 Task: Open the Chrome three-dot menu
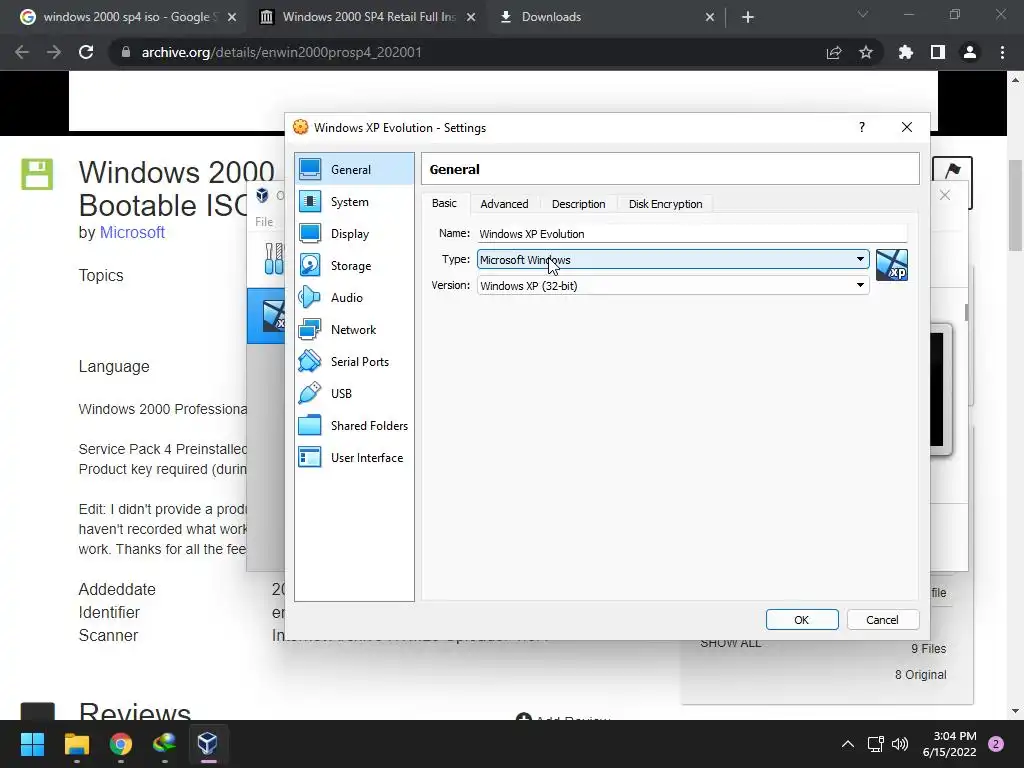pos(1002,52)
